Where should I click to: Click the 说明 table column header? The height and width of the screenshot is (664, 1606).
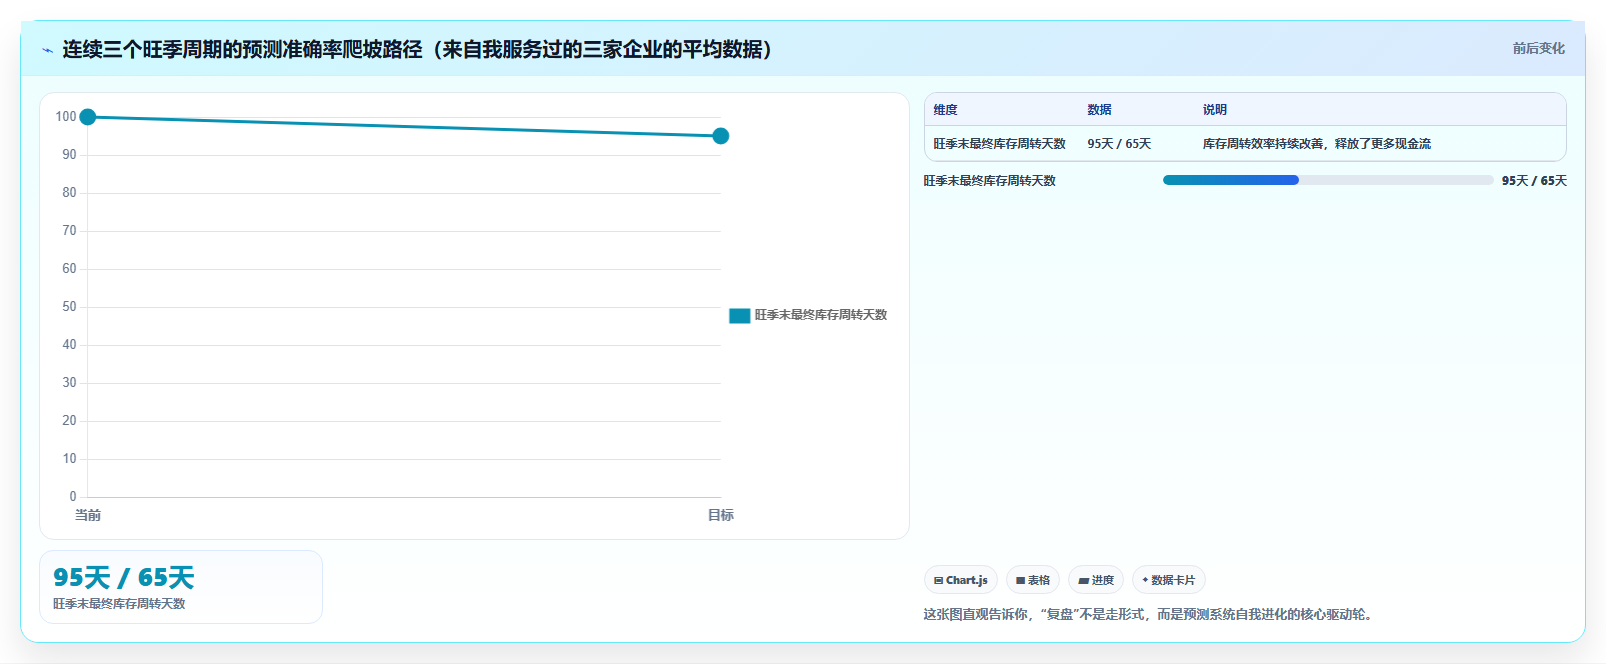pos(1215,110)
